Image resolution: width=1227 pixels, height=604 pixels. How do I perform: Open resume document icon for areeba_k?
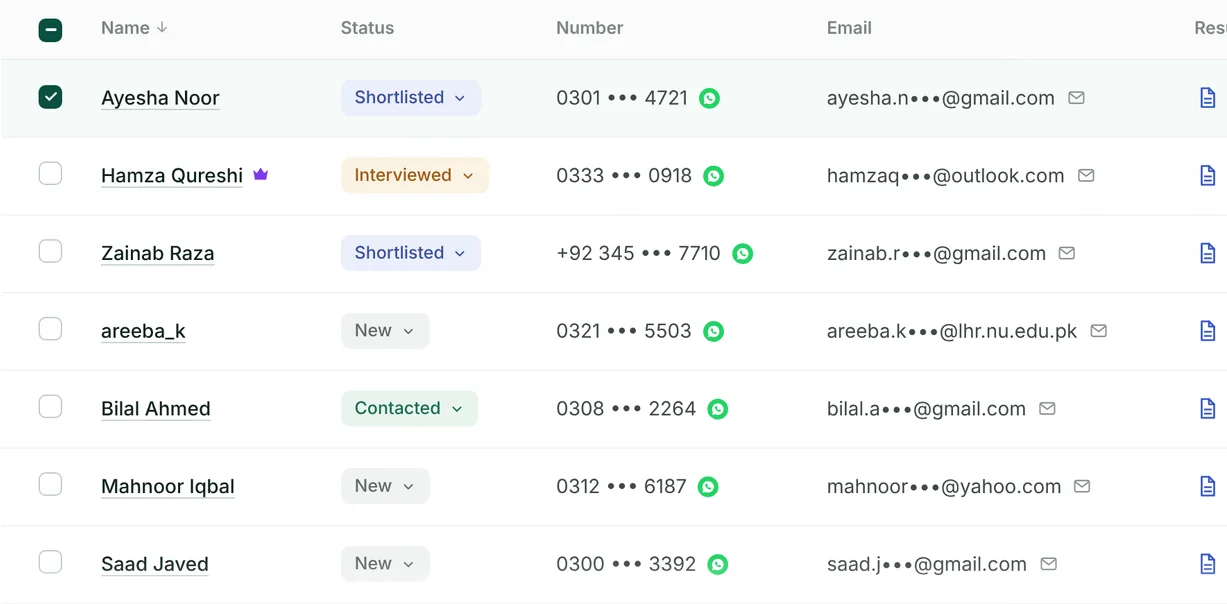1208,331
